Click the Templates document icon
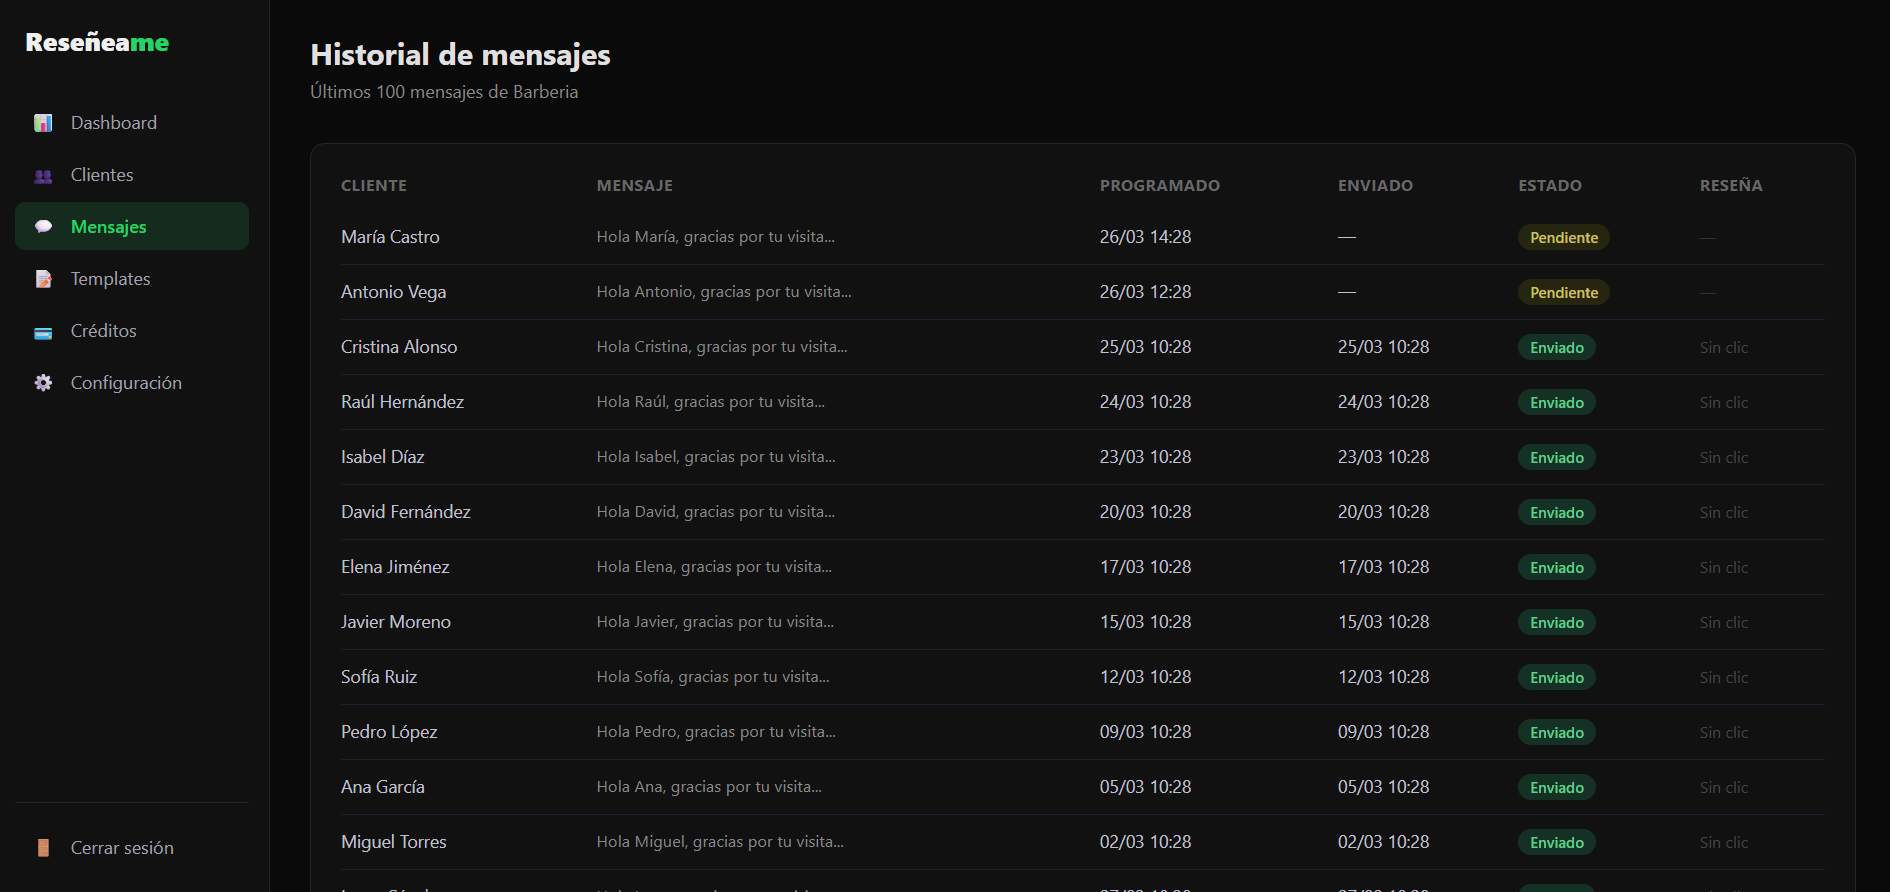The height and width of the screenshot is (892, 1890). [x=43, y=279]
